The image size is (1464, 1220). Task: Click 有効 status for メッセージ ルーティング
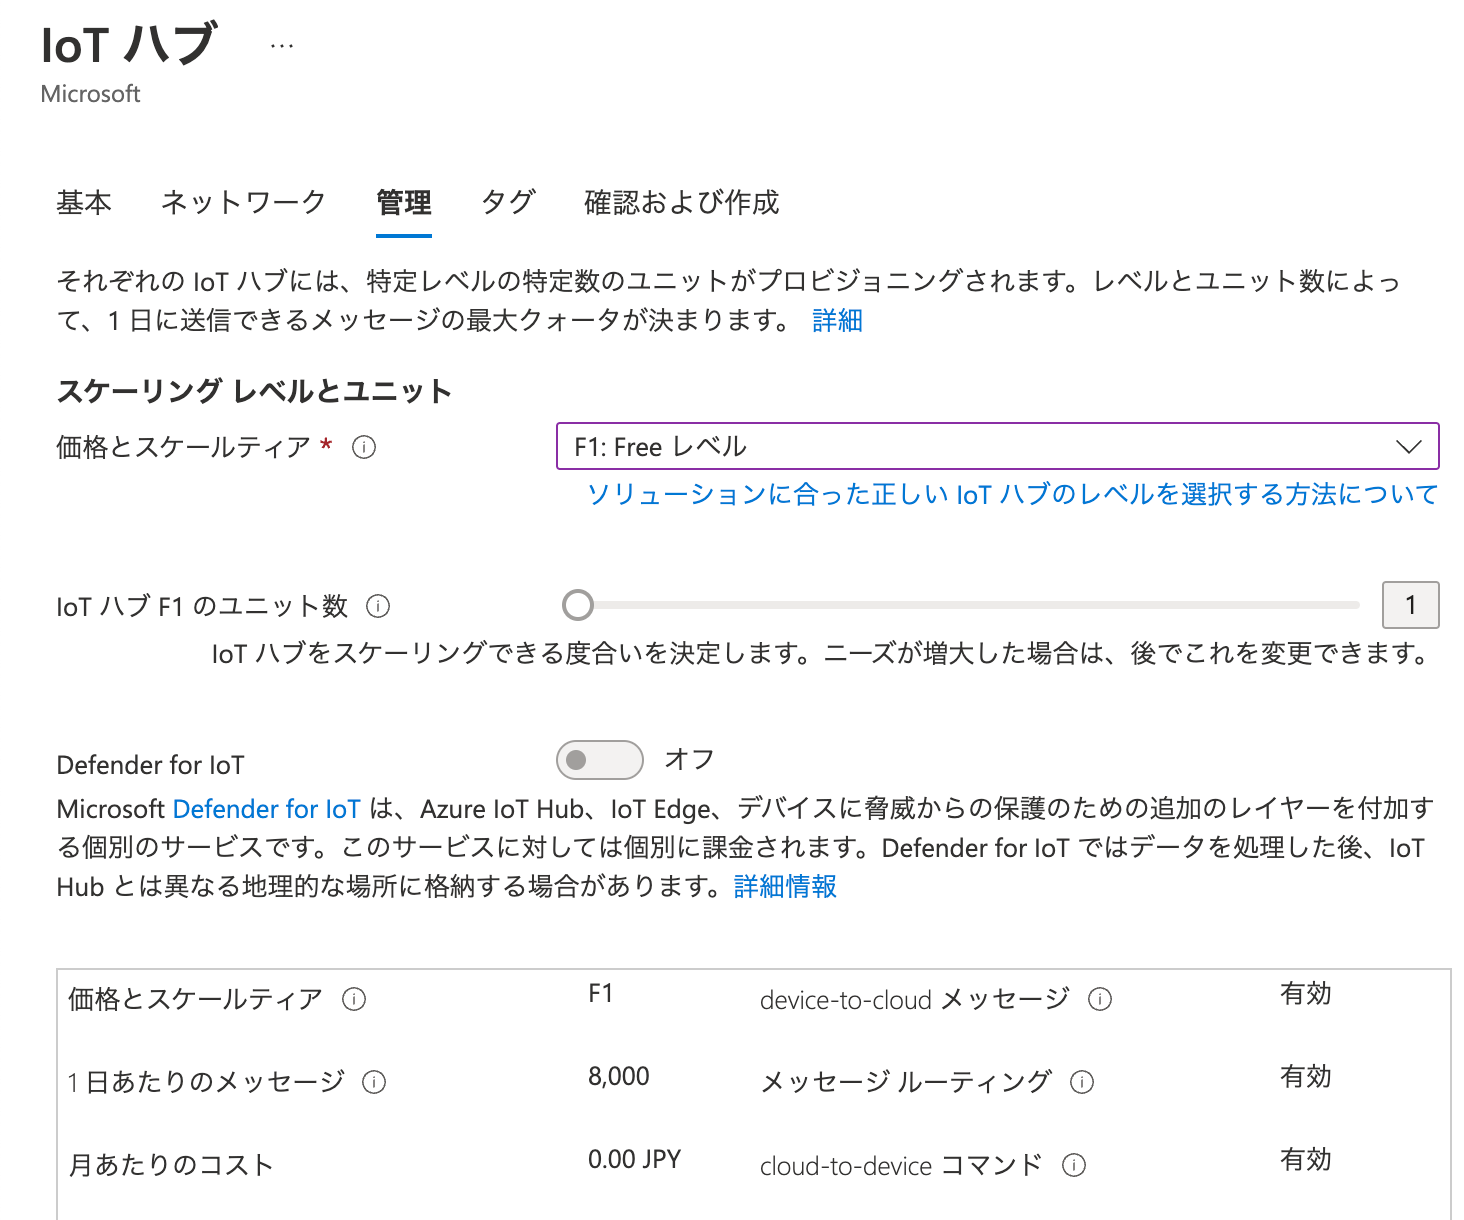(1306, 1077)
